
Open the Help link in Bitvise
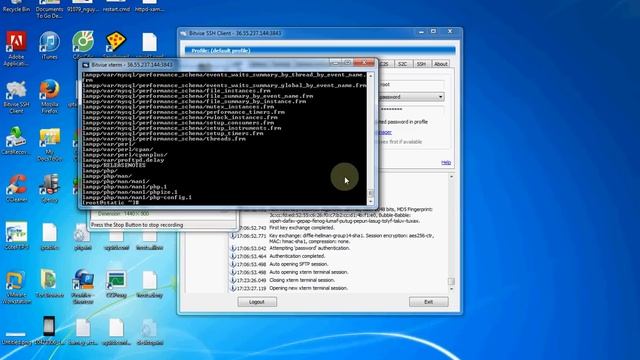(446, 162)
